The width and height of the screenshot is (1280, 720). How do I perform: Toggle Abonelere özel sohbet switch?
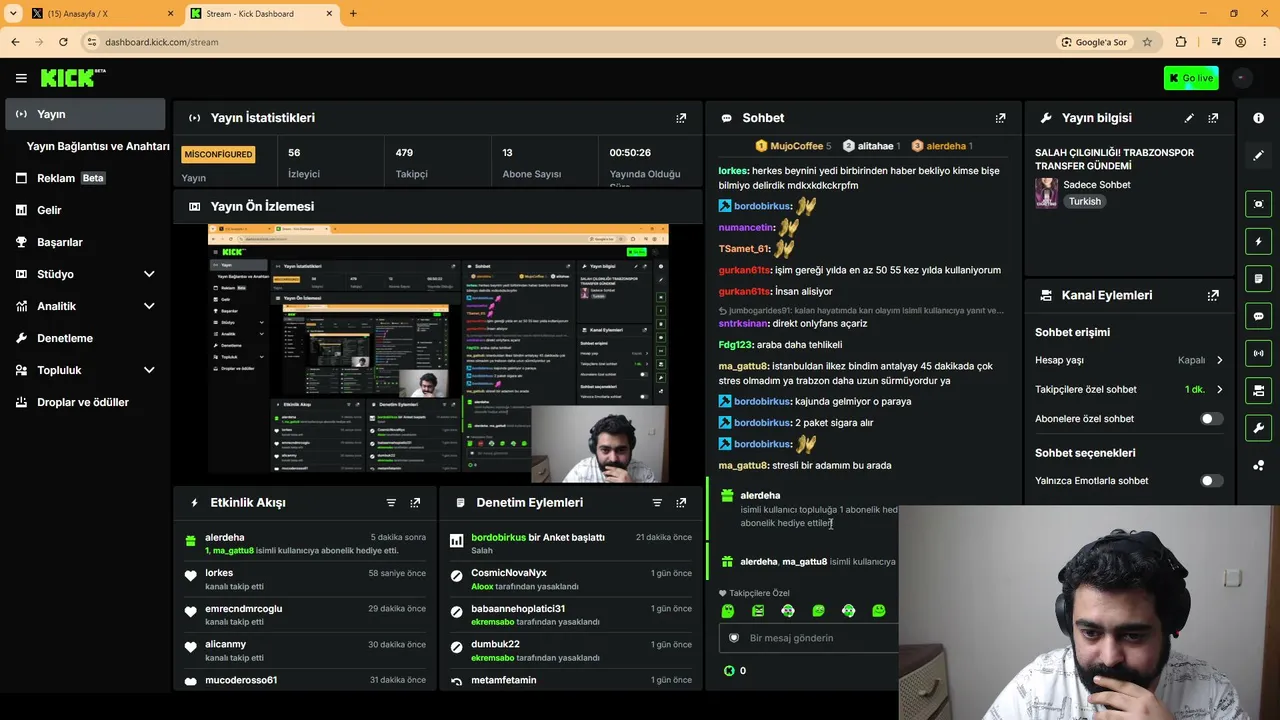point(1211,419)
